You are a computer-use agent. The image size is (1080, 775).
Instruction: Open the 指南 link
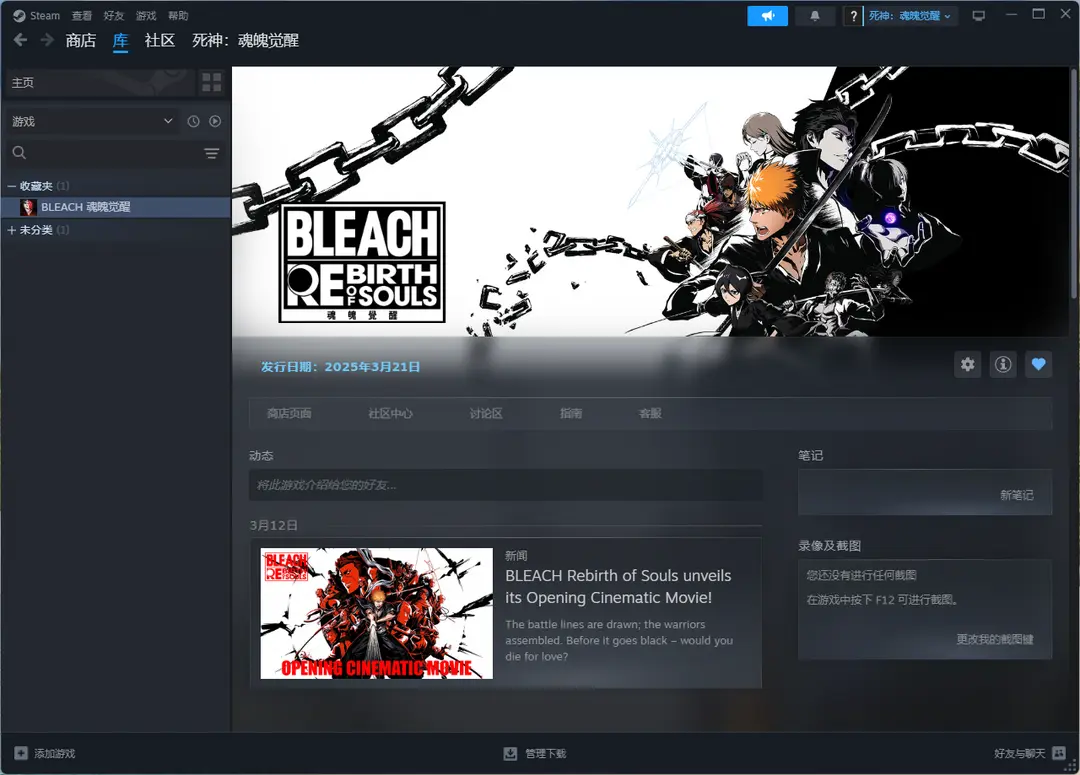point(571,413)
